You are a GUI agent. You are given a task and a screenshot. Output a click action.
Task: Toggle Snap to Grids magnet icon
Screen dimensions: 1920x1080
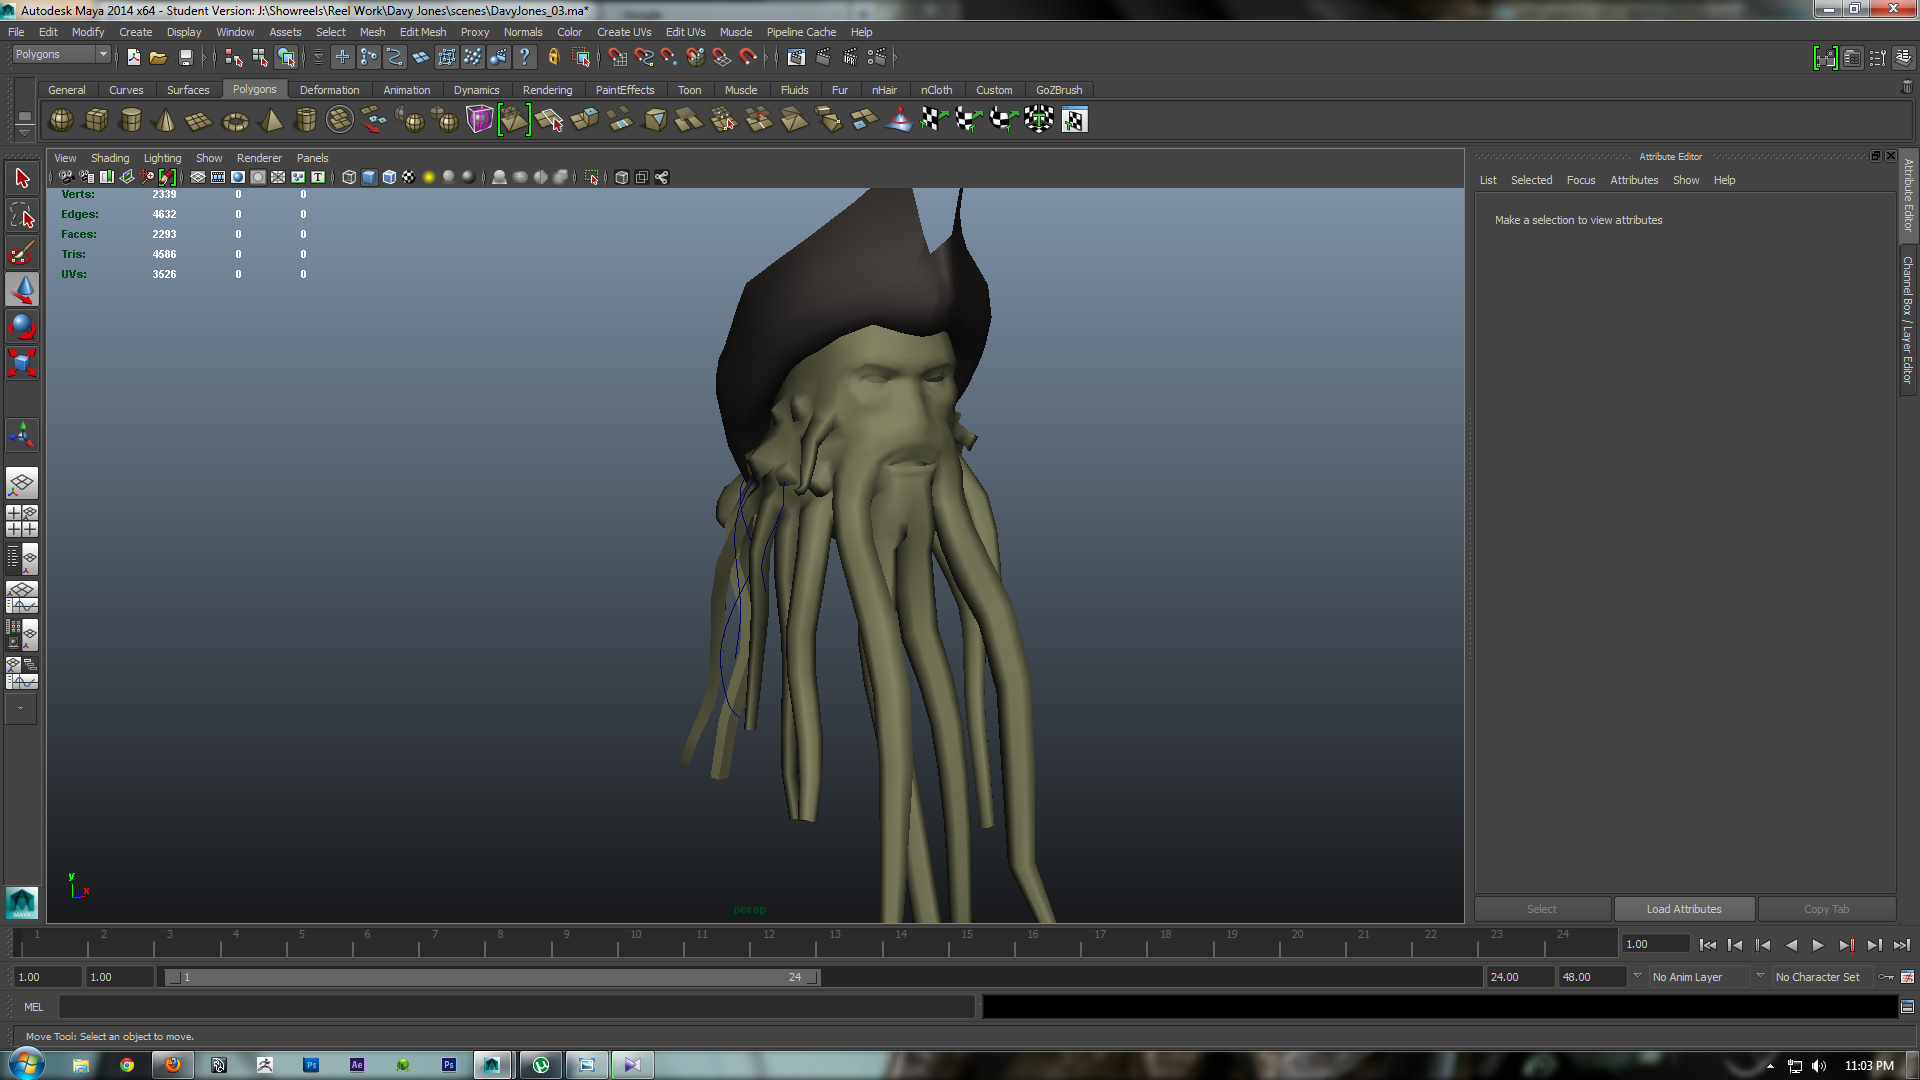coord(617,57)
